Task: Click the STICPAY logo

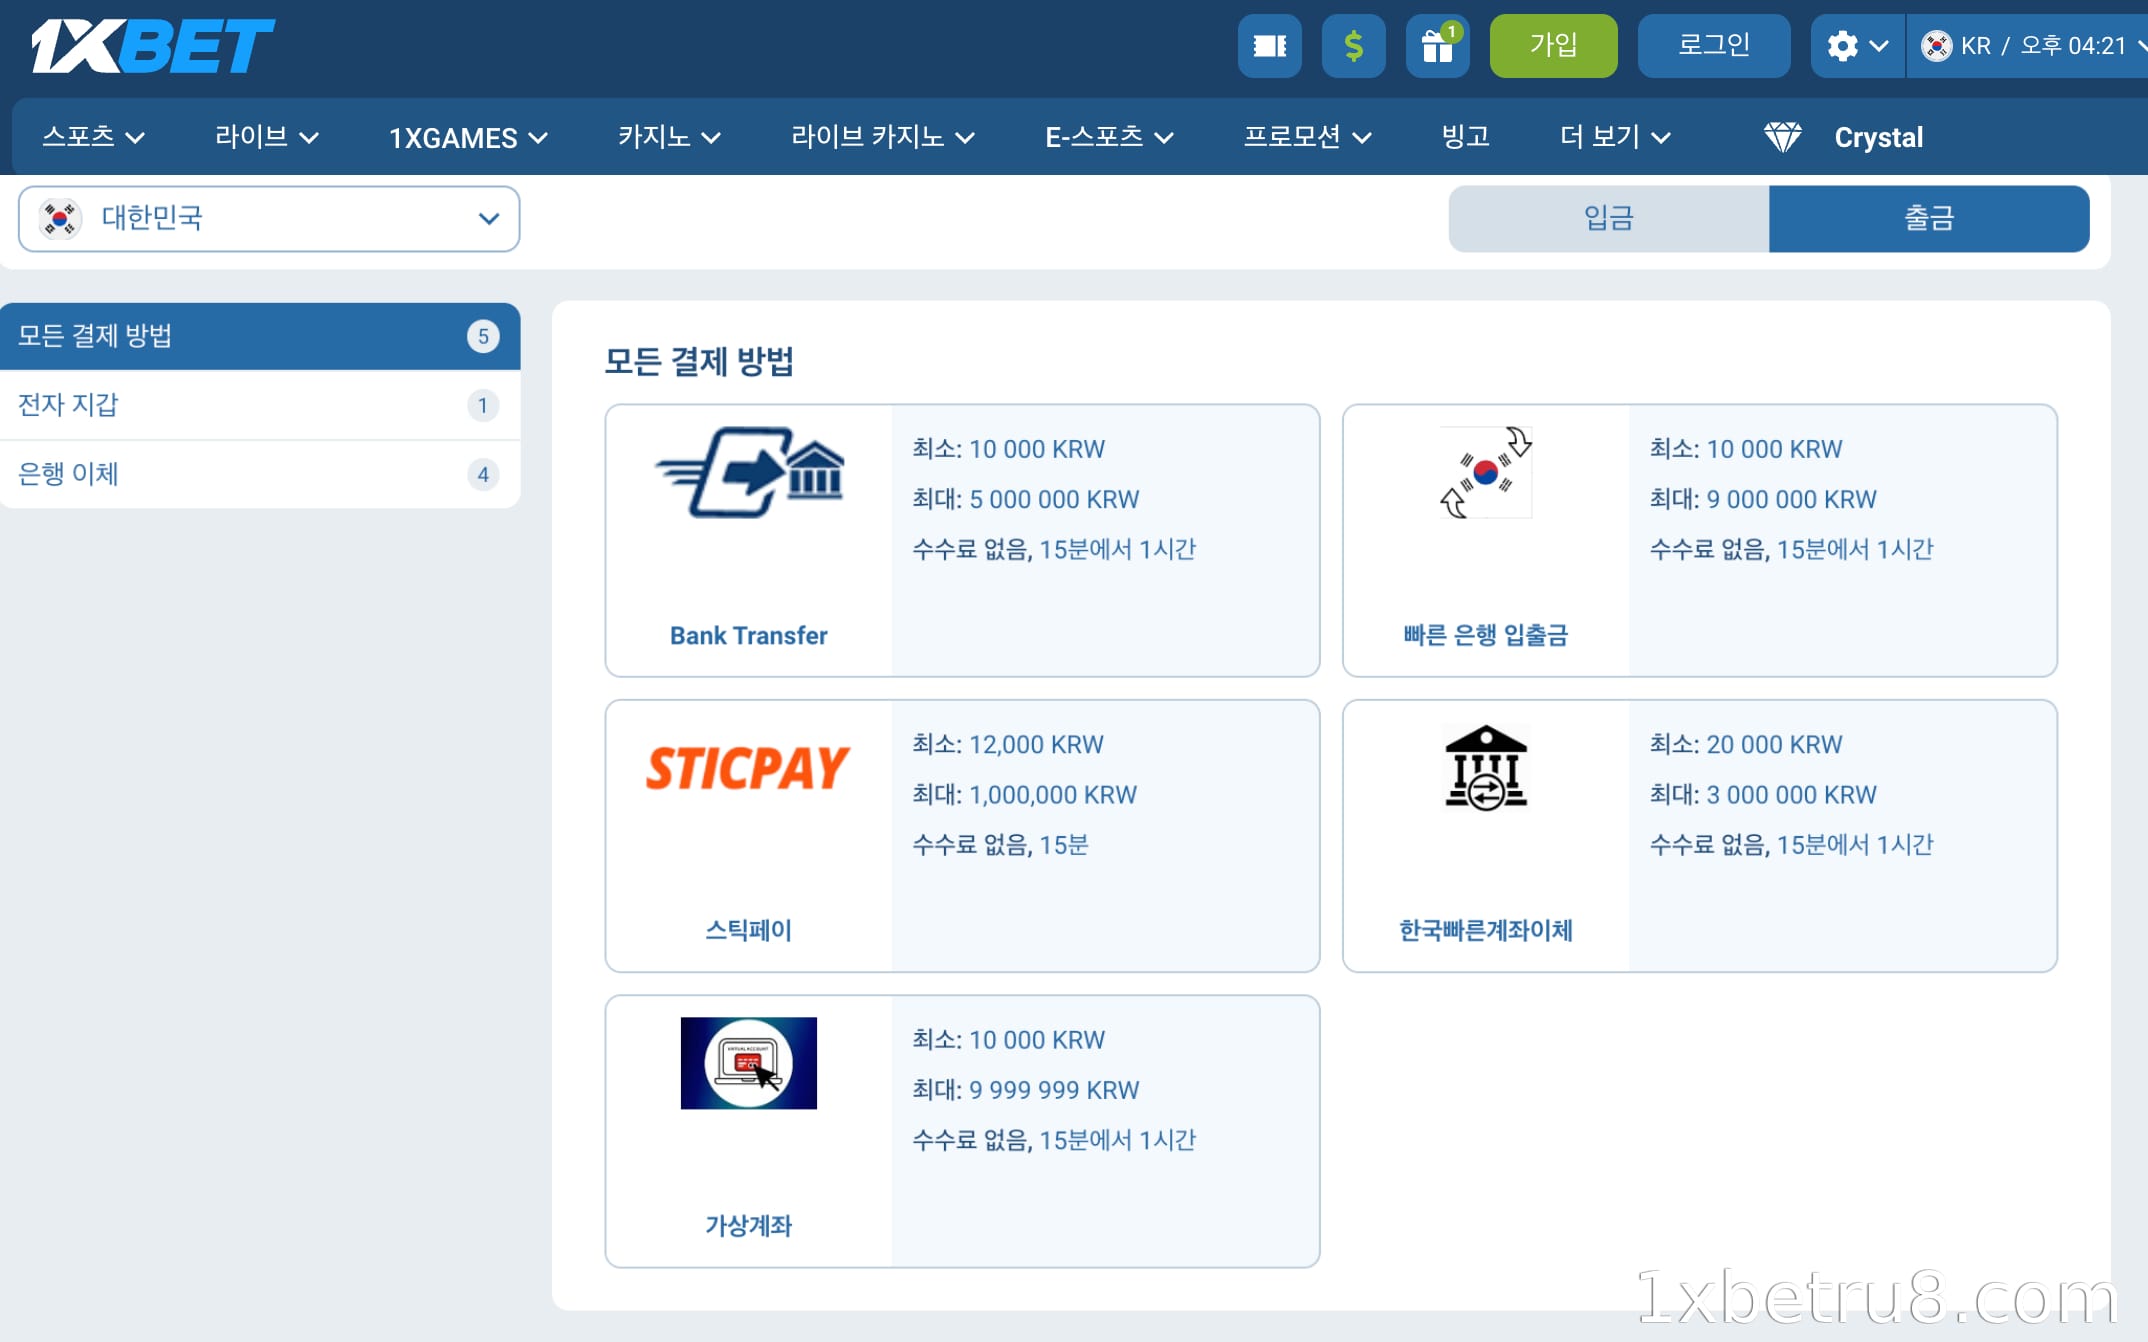Action: click(x=748, y=768)
